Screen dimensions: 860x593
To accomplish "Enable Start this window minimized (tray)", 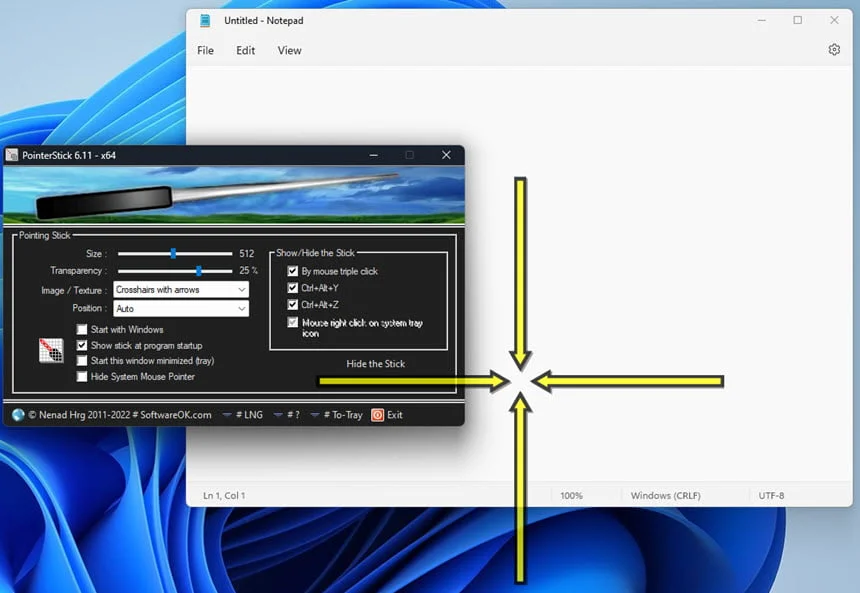I will tap(82, 360).
